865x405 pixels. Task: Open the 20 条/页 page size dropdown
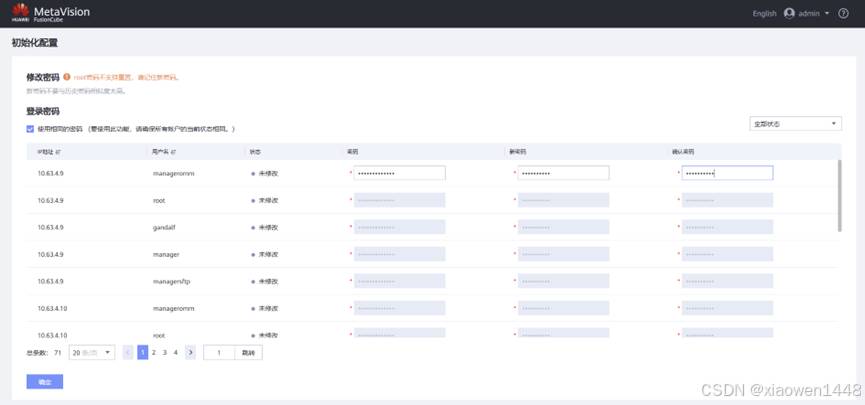(x=92, y=353)
